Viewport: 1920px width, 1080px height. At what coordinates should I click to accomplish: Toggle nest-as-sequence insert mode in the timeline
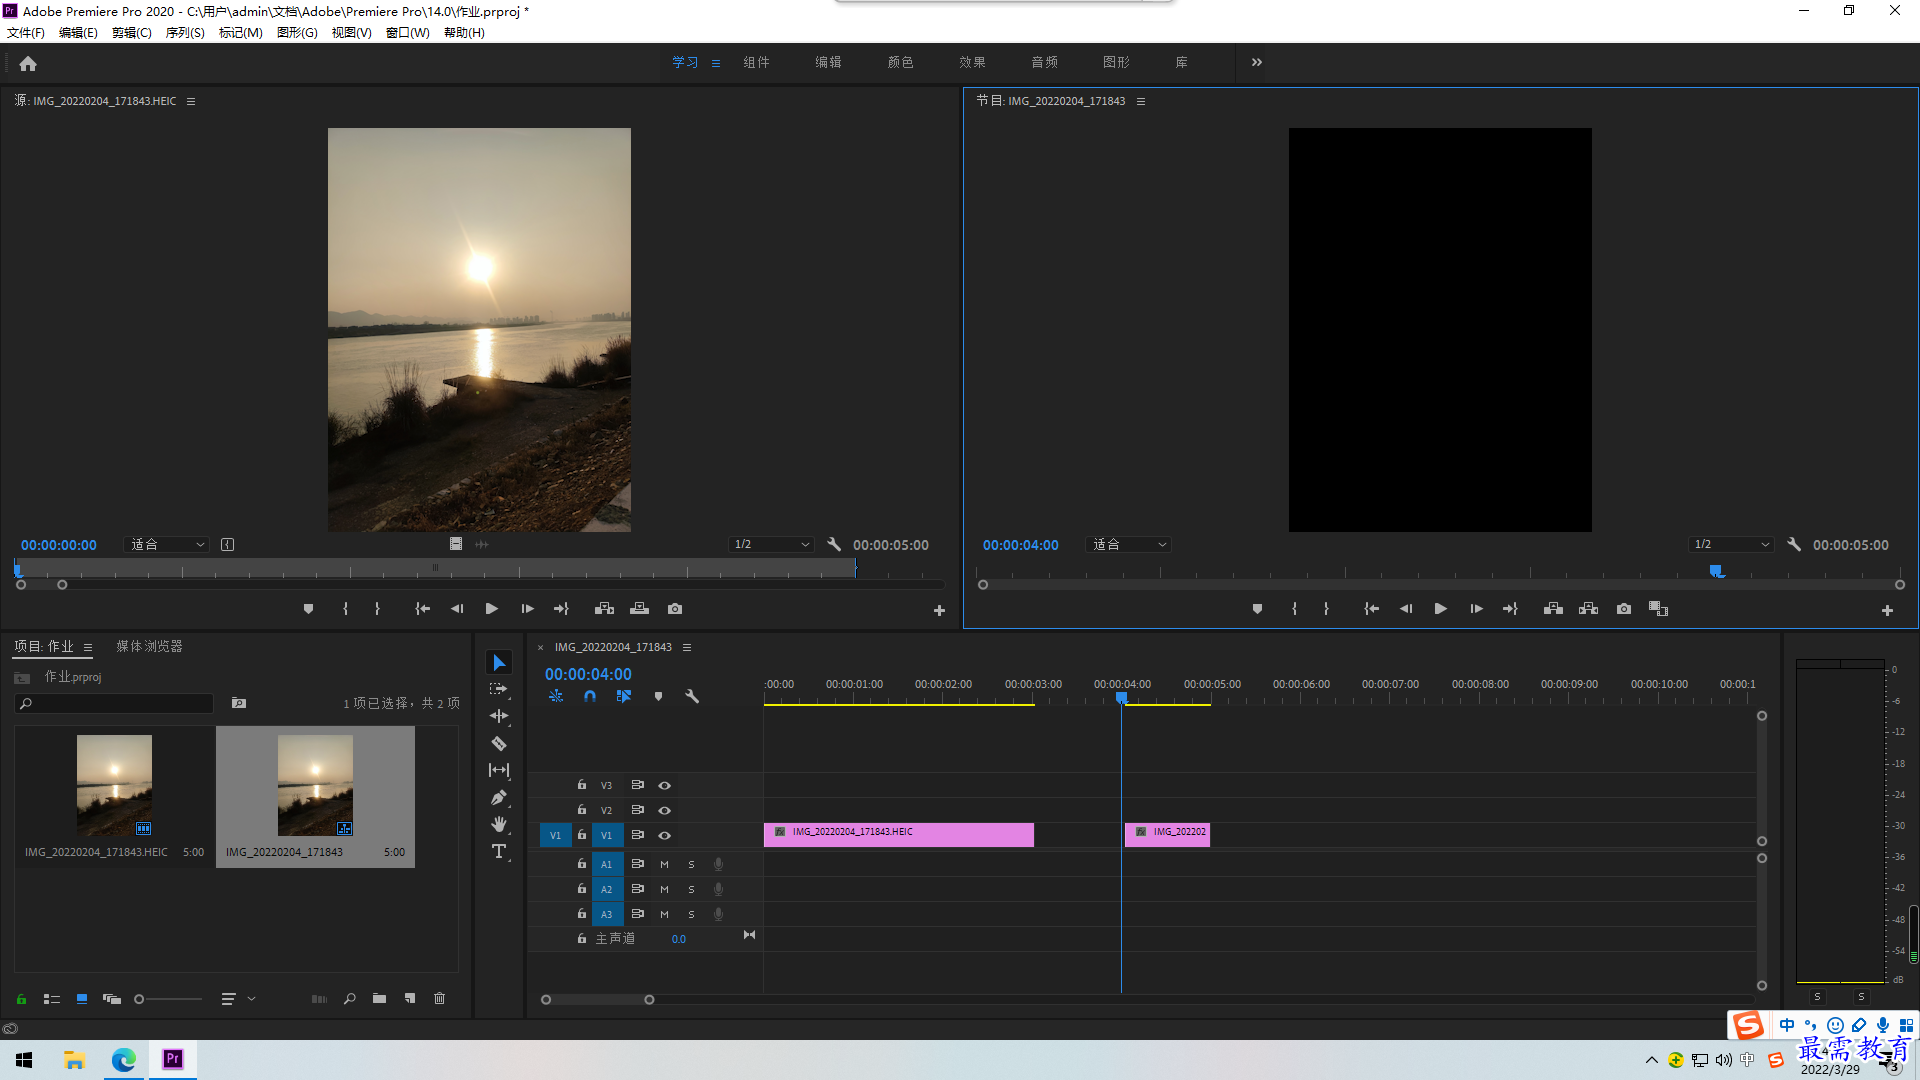point(556,696)
